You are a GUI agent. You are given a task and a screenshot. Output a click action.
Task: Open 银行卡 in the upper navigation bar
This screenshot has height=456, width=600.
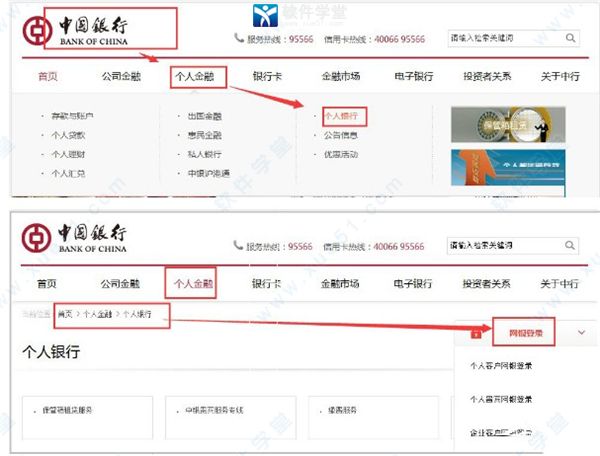[267, 76]
